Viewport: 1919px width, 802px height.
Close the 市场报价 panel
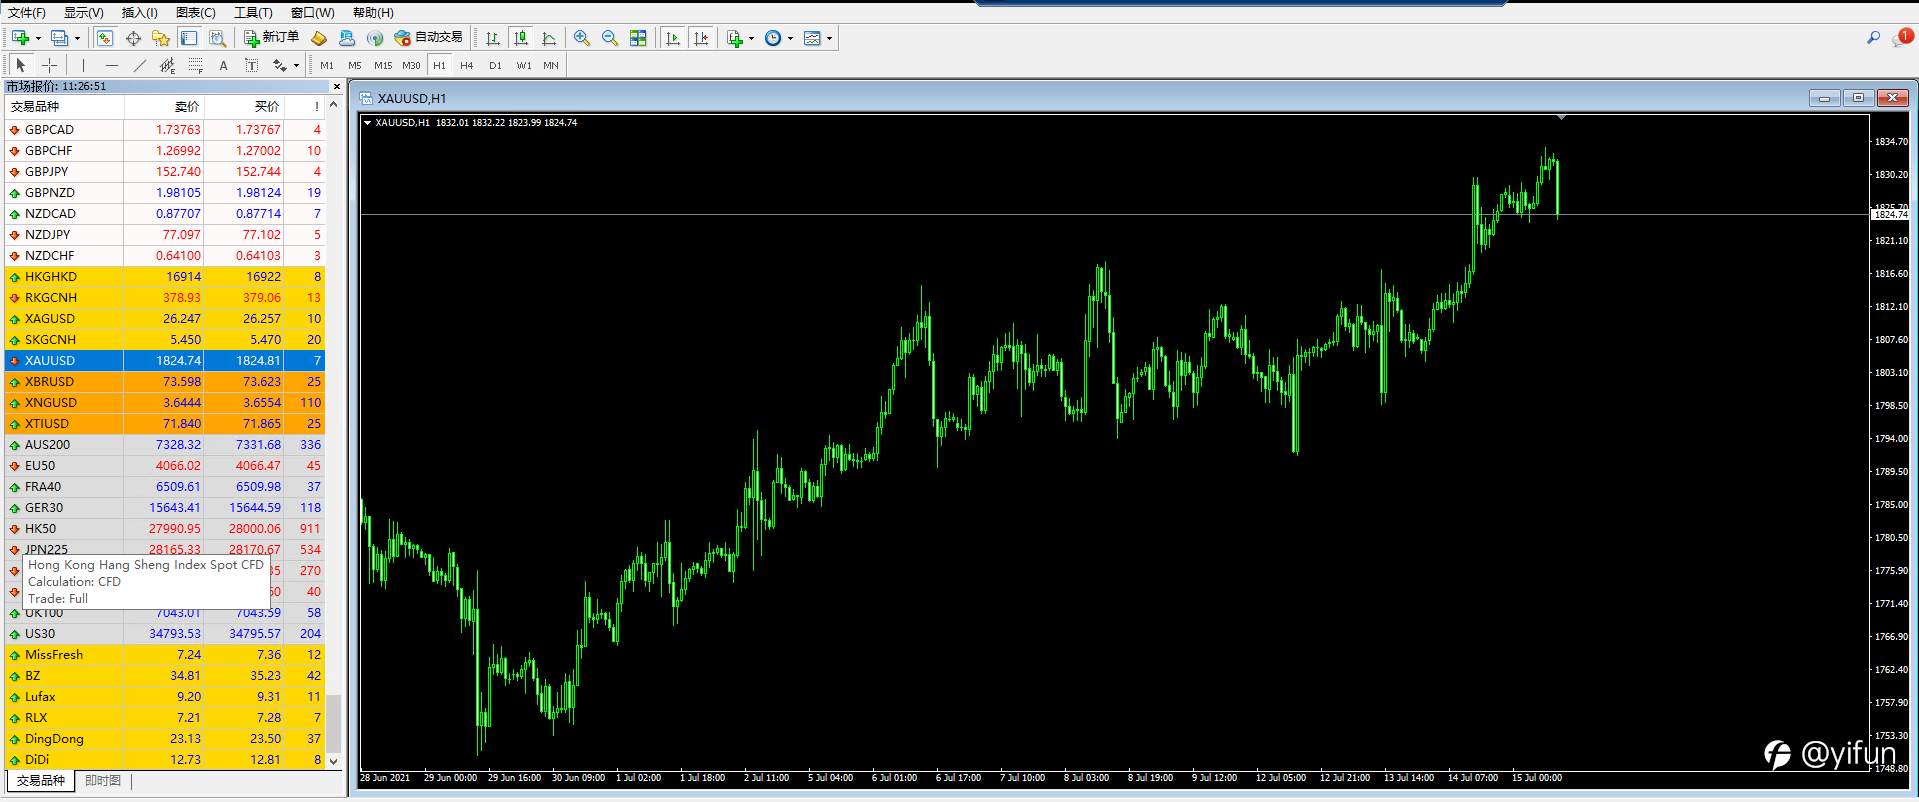point(336,86)
